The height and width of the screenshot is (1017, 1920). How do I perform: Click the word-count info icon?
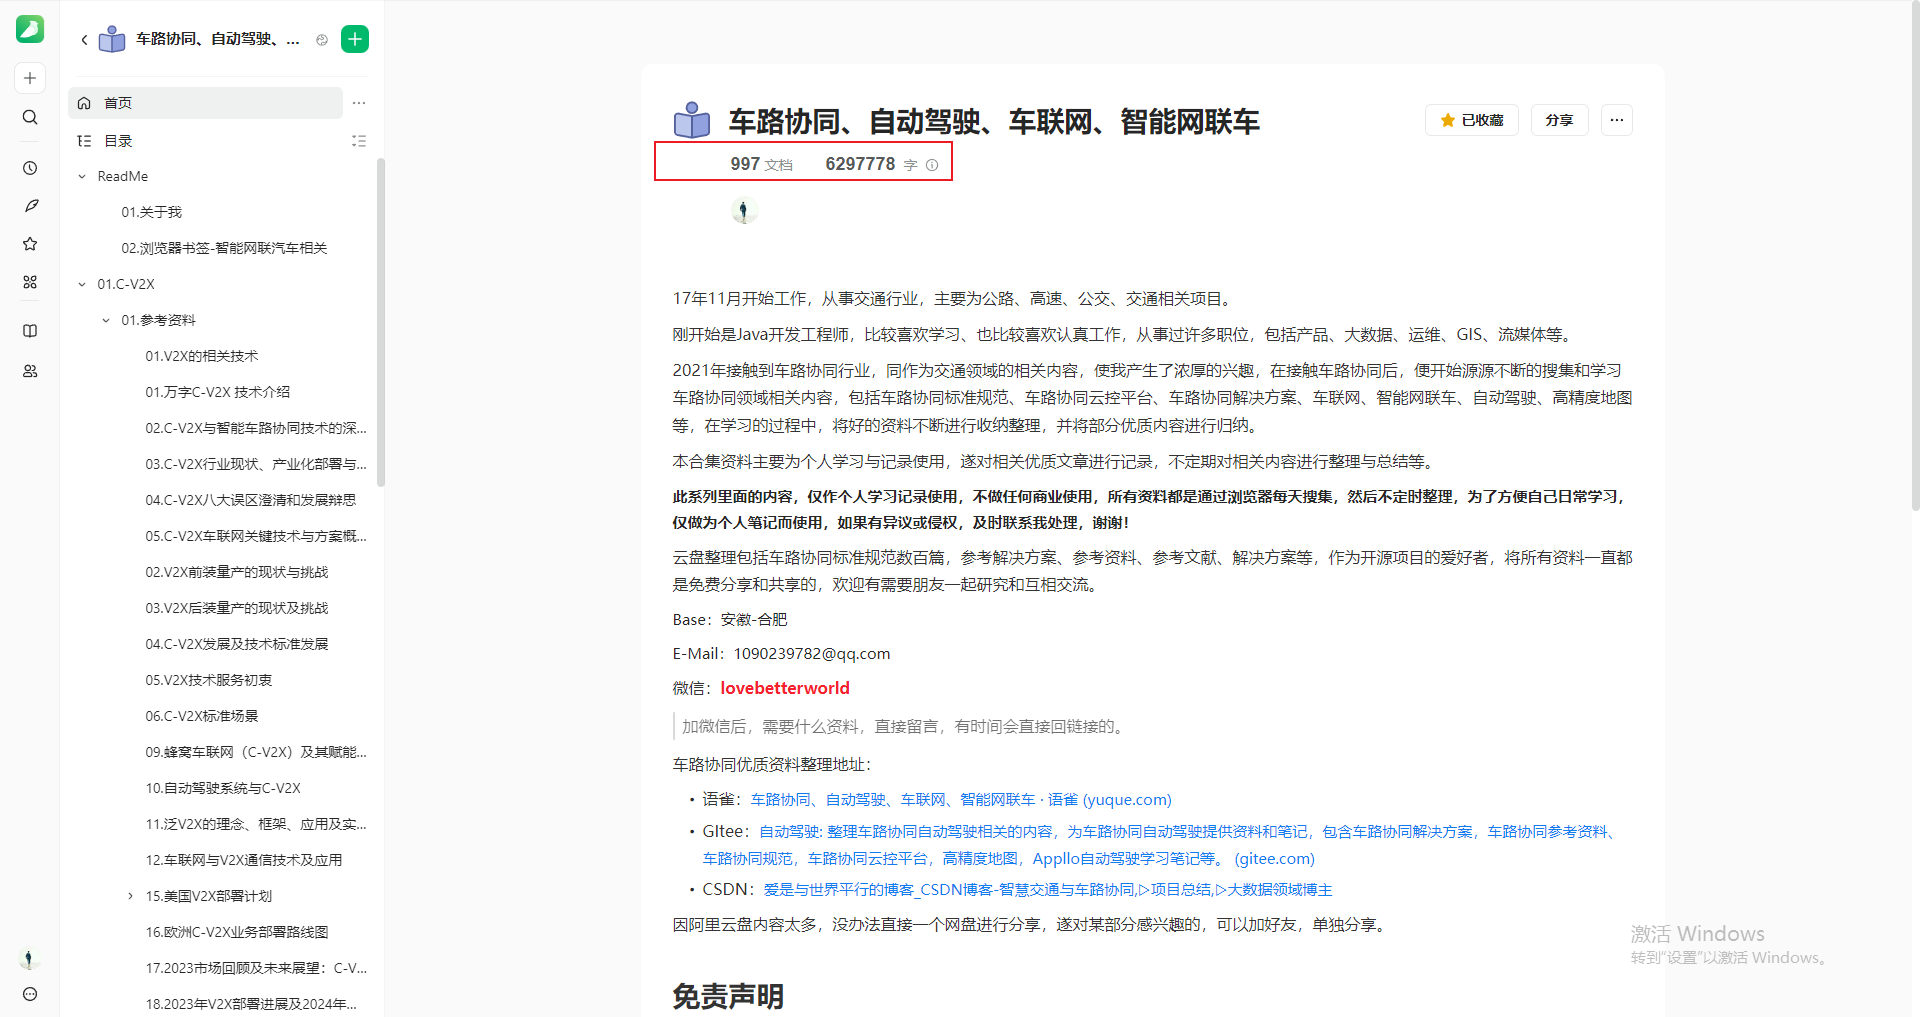click(x=932, y=165)
